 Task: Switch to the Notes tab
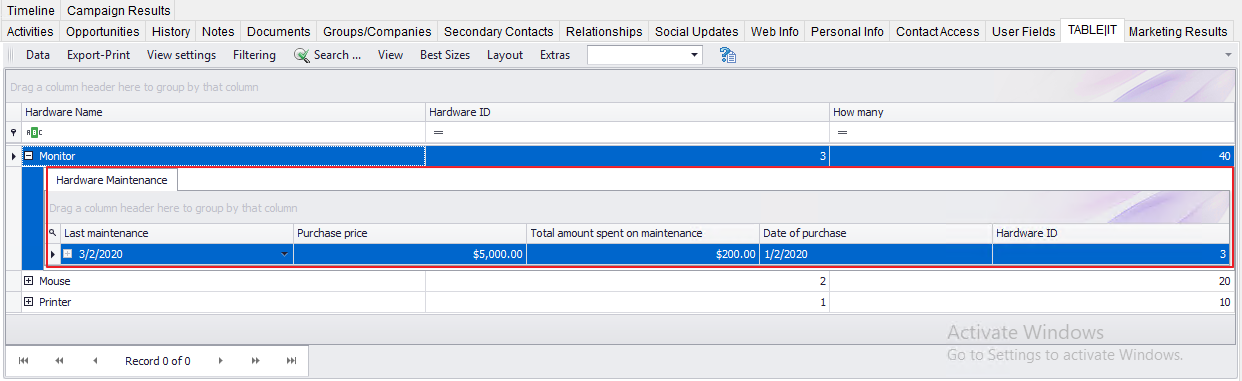point(218,31)
